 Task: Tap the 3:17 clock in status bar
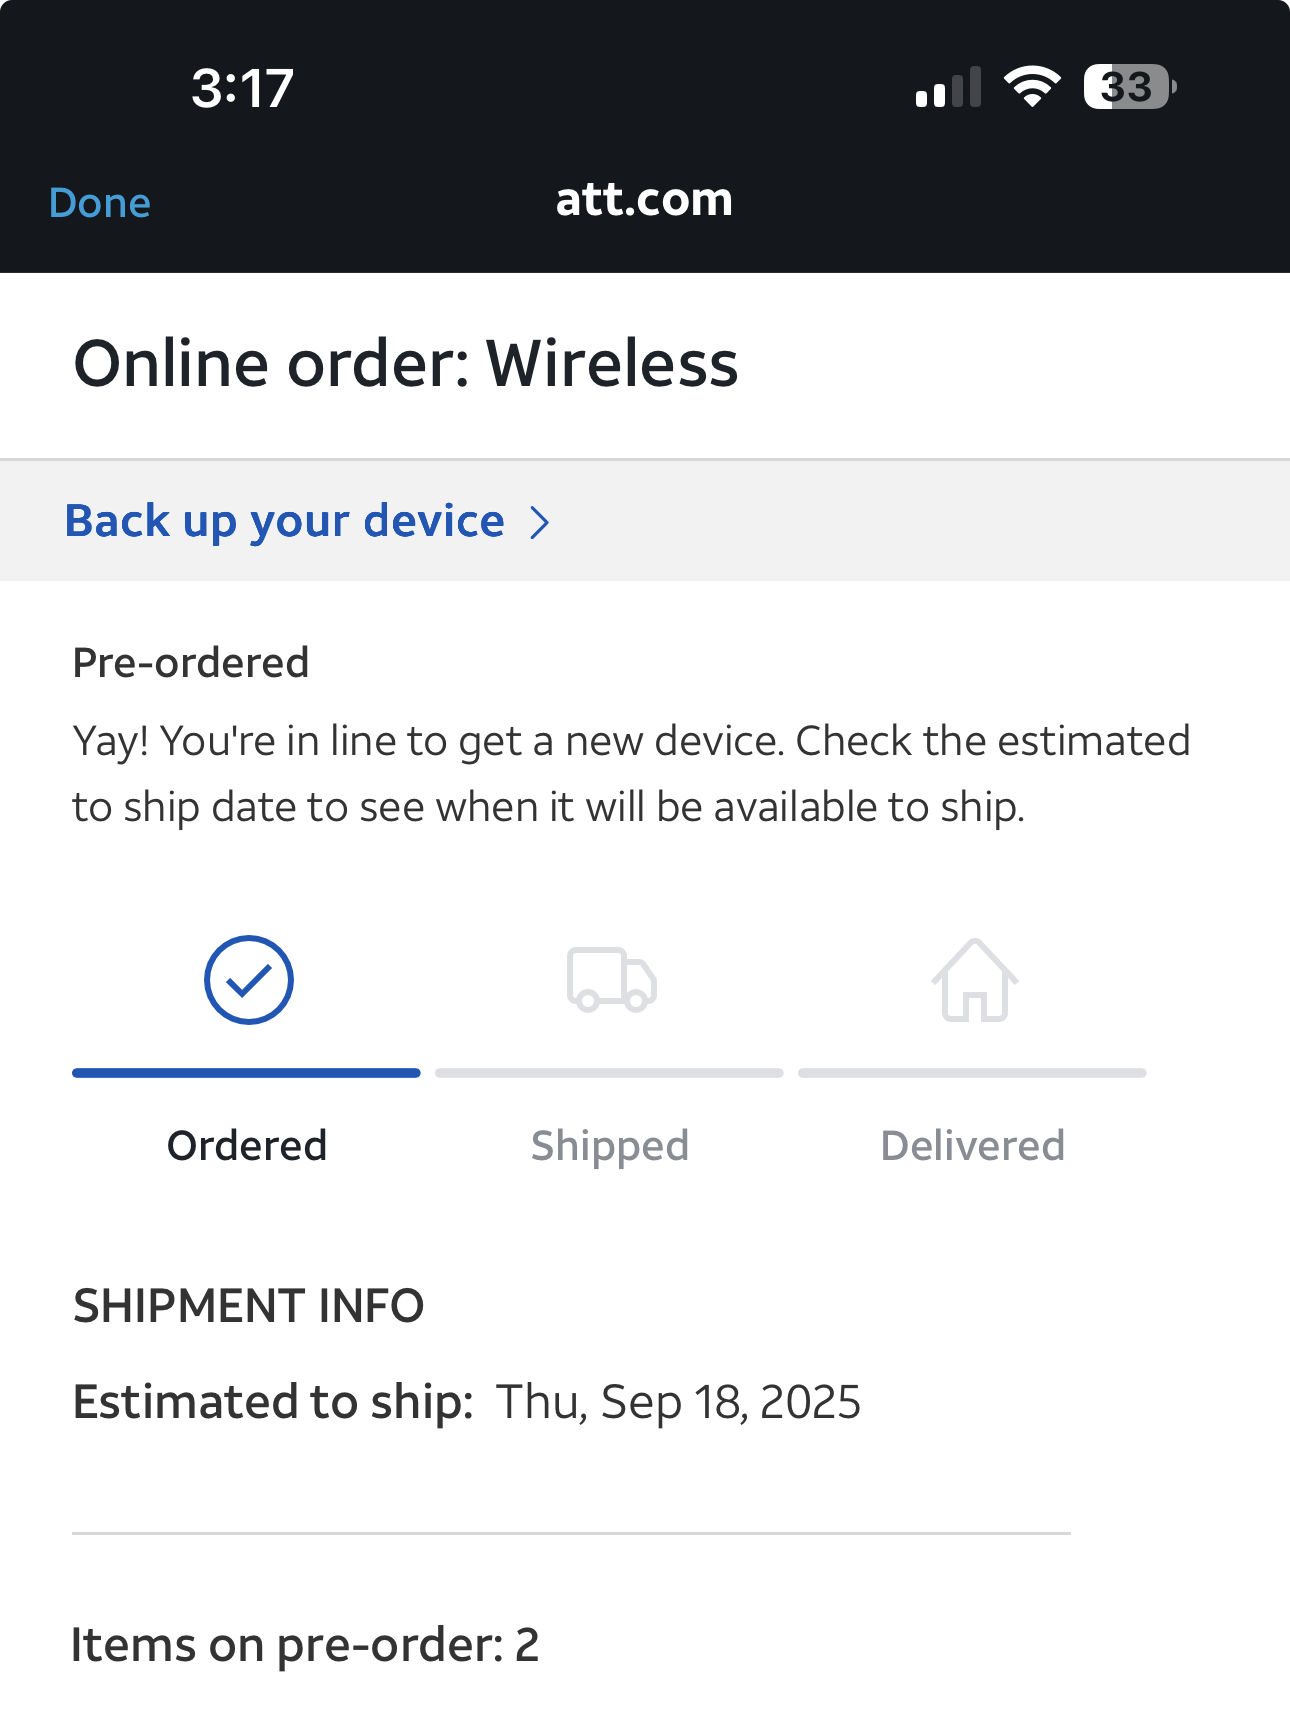pos(242,88)
